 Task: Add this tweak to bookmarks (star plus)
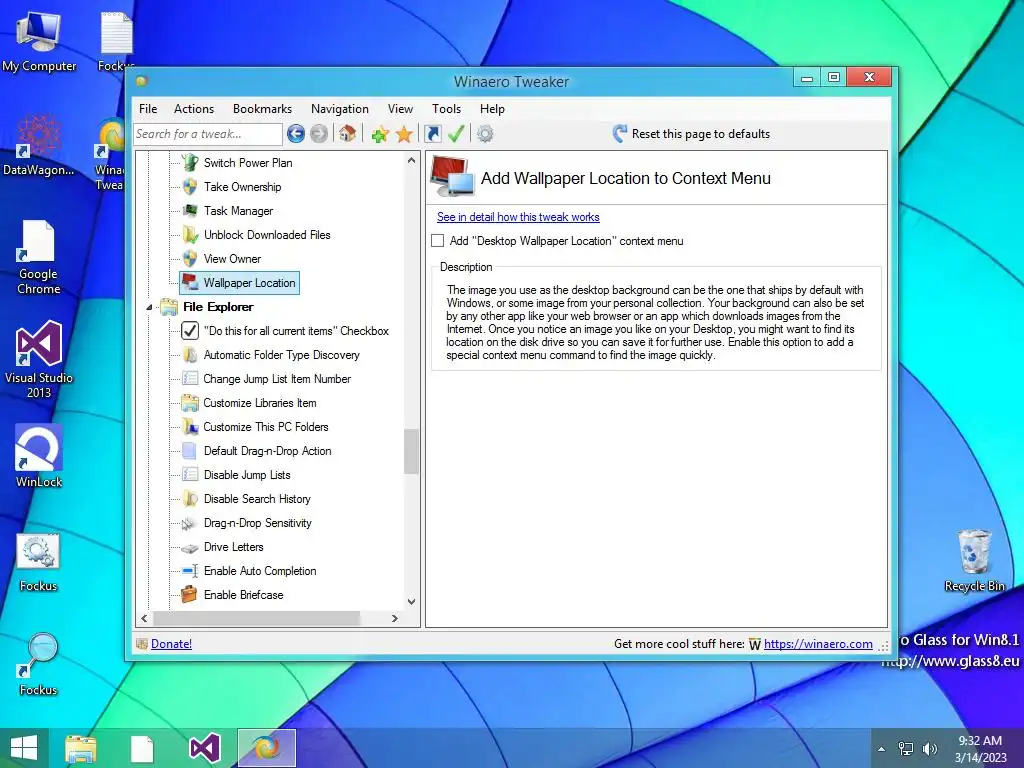pyautogui.click(x=380, y=134)
